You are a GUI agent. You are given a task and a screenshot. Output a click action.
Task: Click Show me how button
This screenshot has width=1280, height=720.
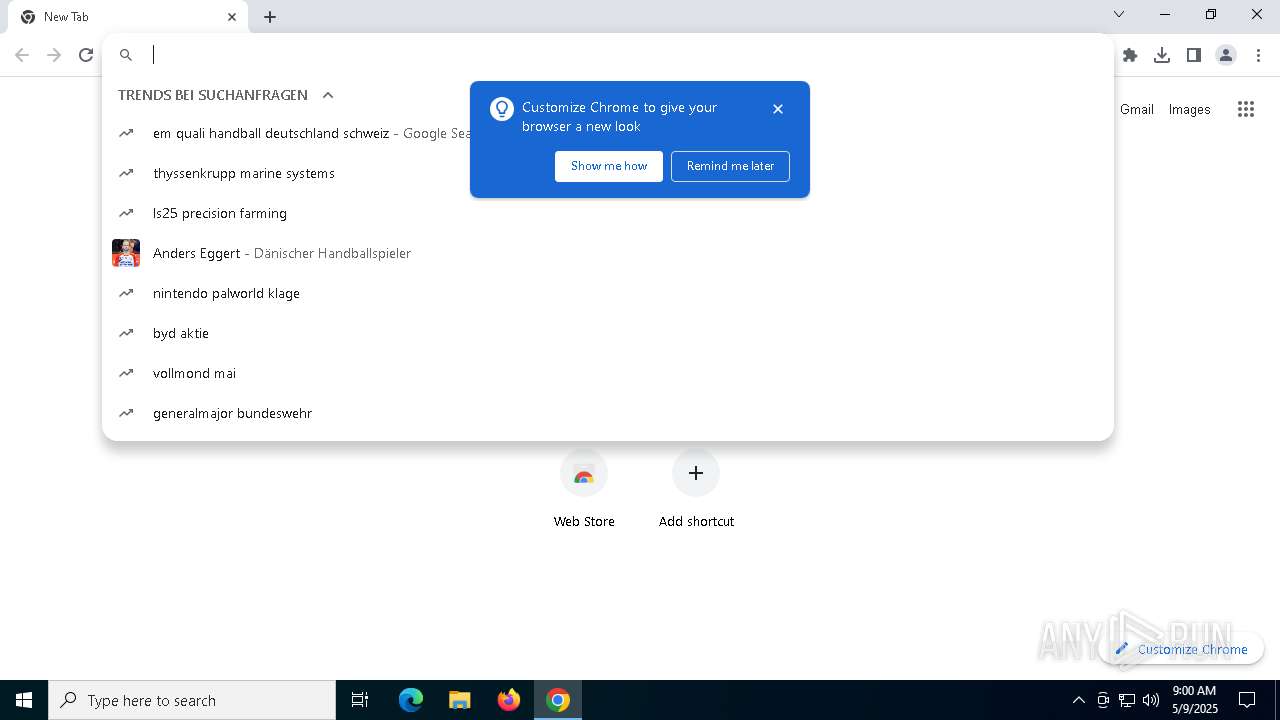[609, 166]
